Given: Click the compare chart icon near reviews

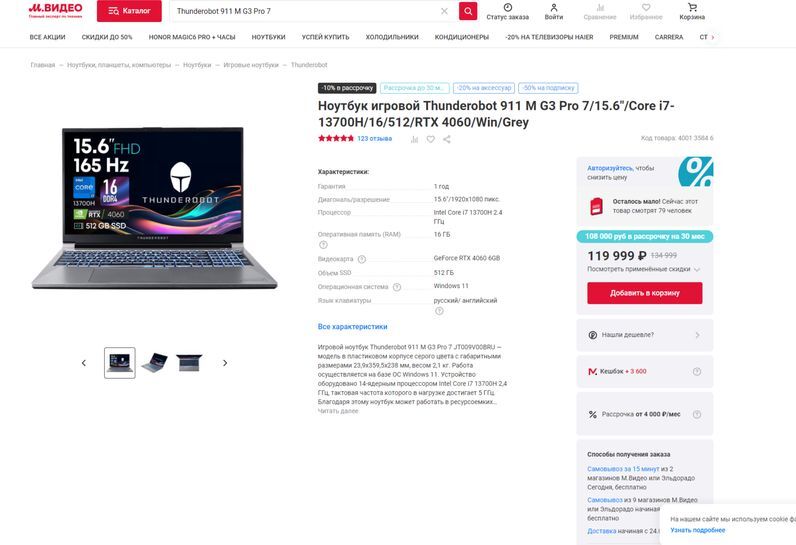Looking at the screenshot, I should 414,139.
